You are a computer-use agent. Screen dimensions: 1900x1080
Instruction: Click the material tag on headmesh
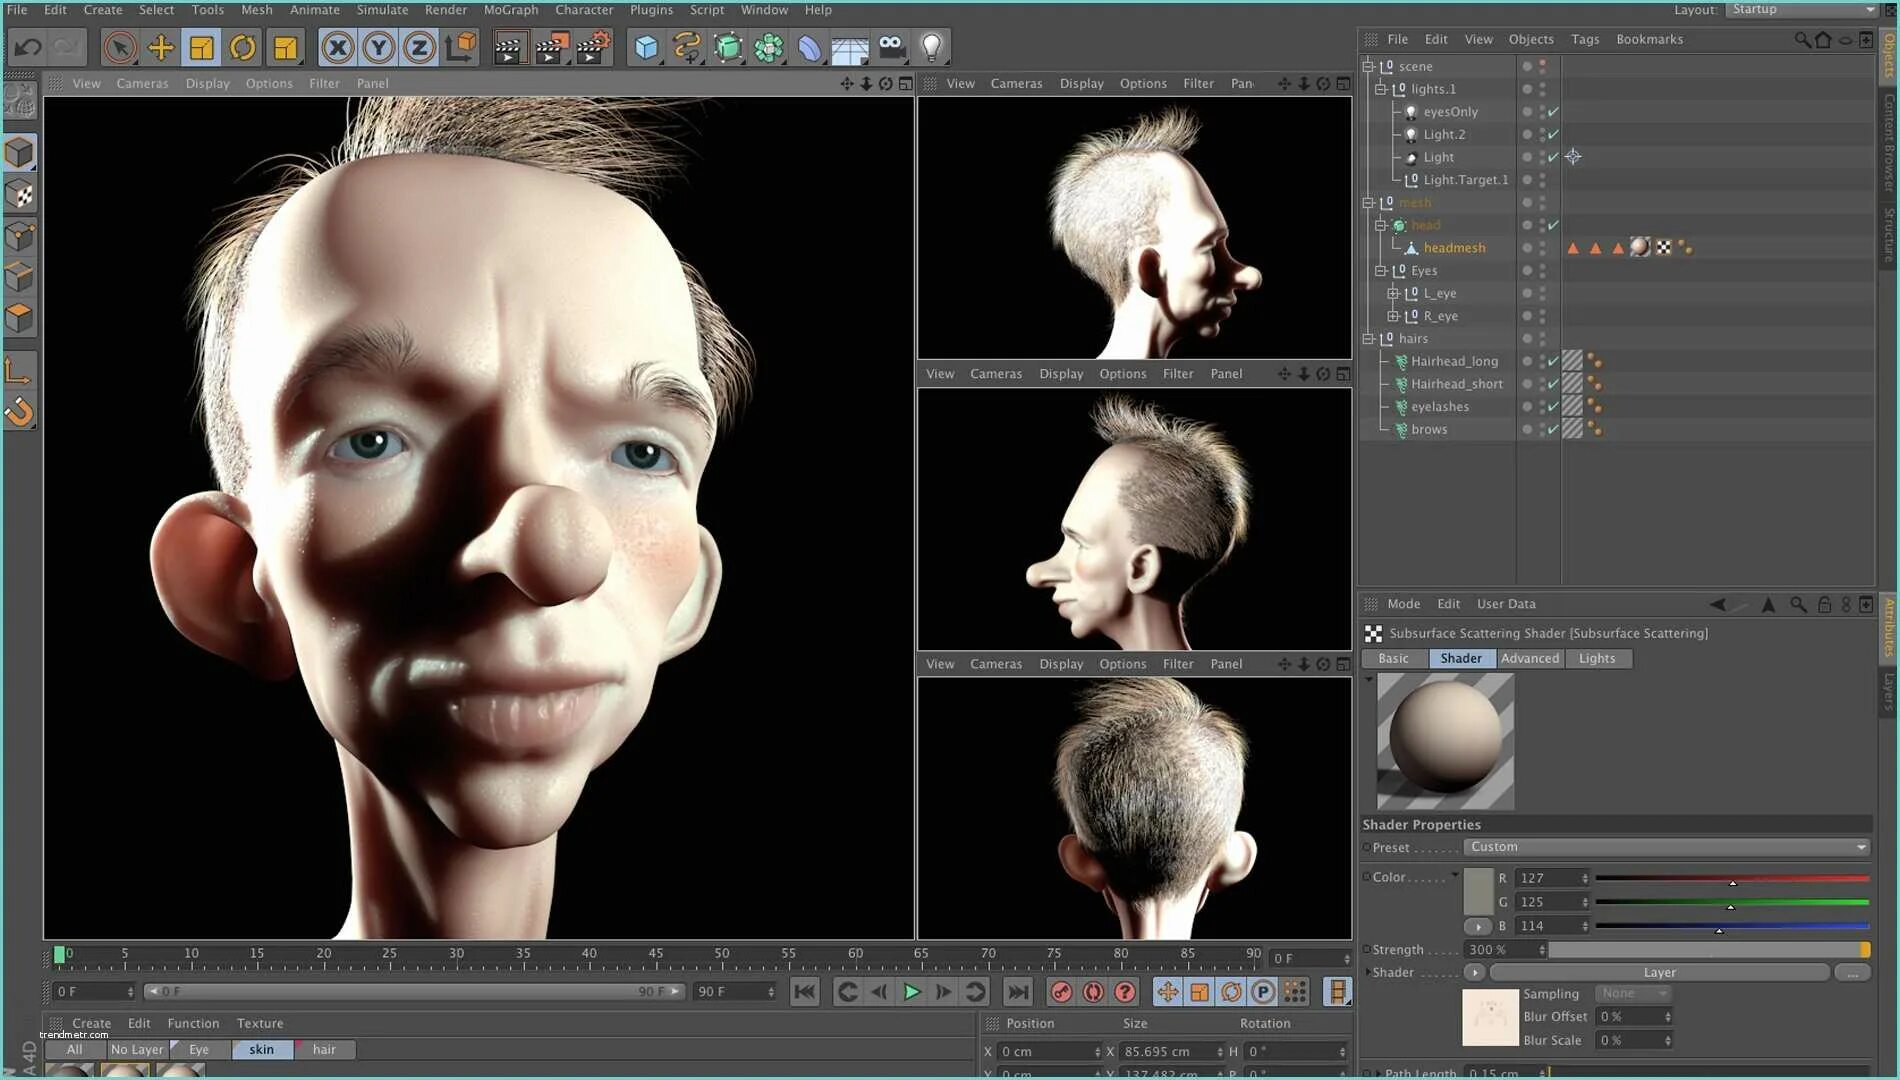coord(1640,247)
